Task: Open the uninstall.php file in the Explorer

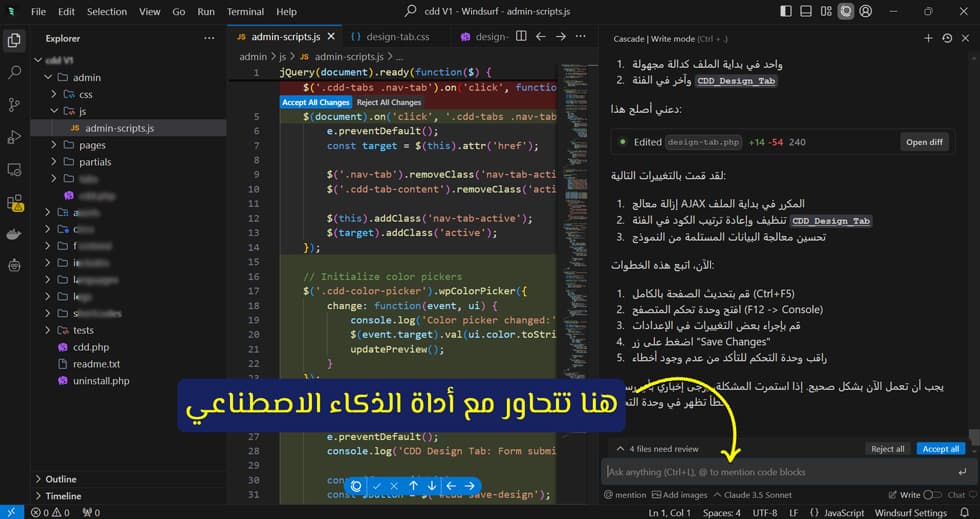Action: [x=101, y=381]
